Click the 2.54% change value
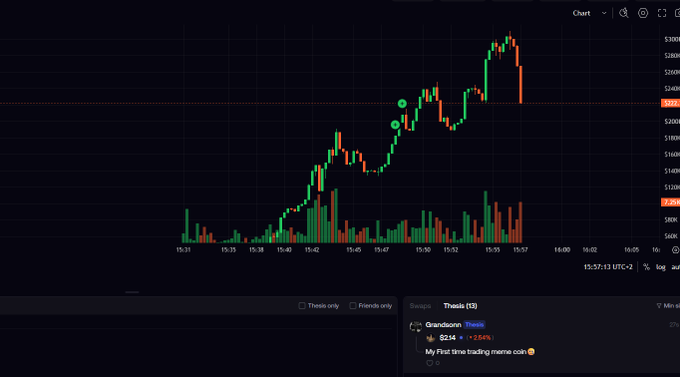680x377 pixels. tap(480, 338)
